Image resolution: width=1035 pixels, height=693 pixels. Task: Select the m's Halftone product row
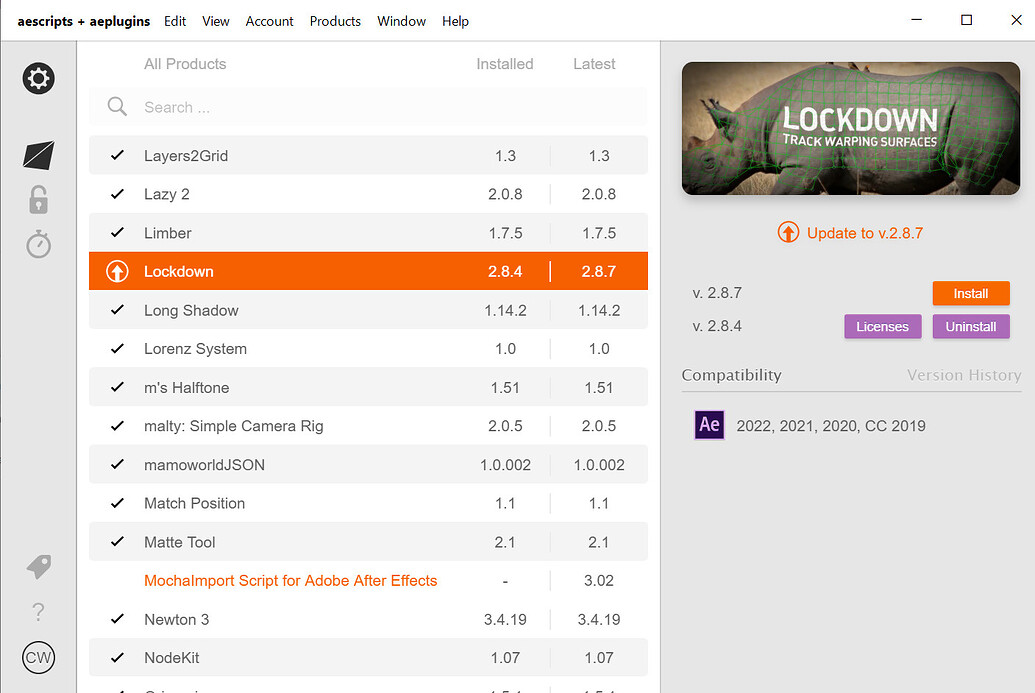368,387
